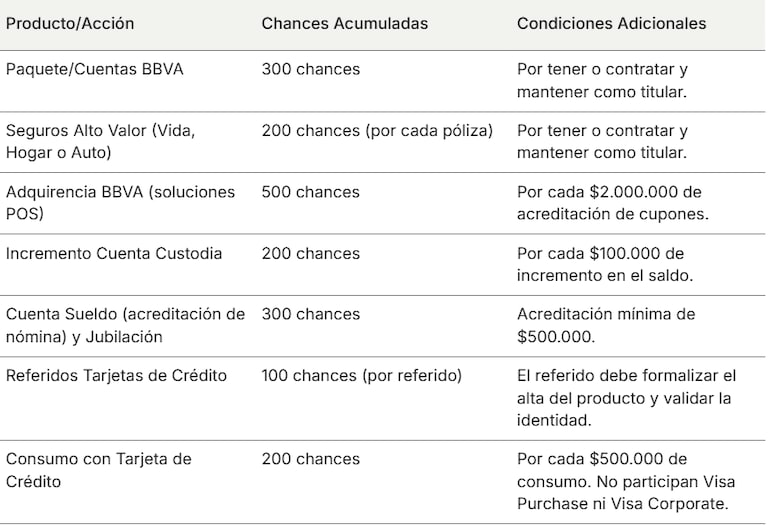The width and height of the screenshot is (768, 525).
Task: Select 200 chances in the Incremento Cuenta Custodia row
Action: 311,254
